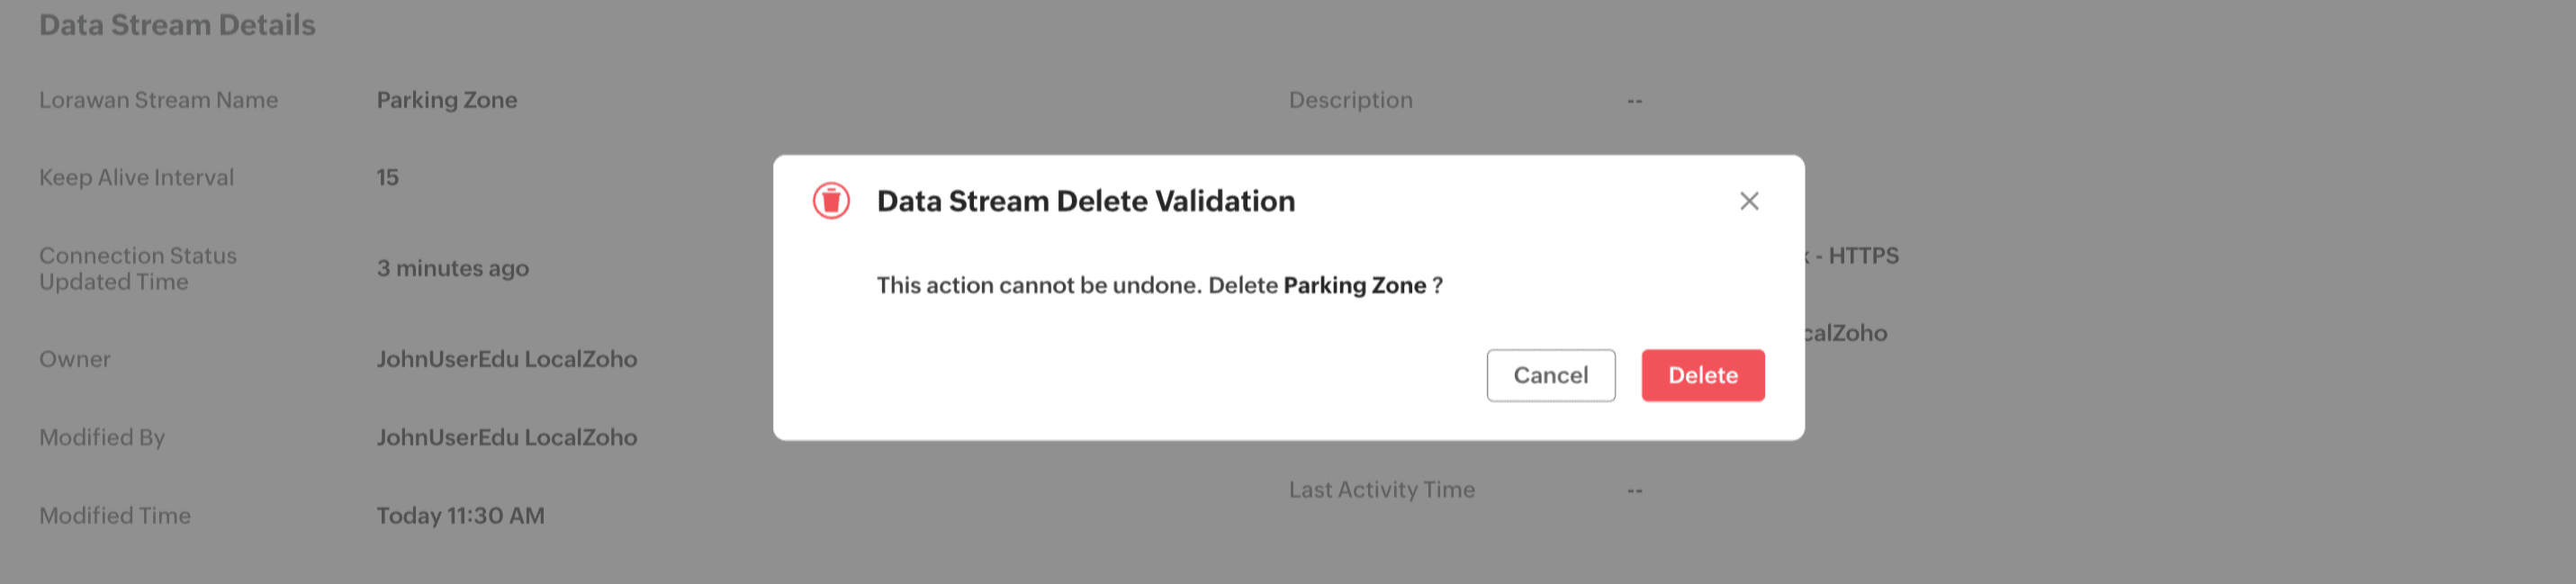Click the Last Activity Time label
This screenshot has width=2576, height=584.
(1381, 489)
